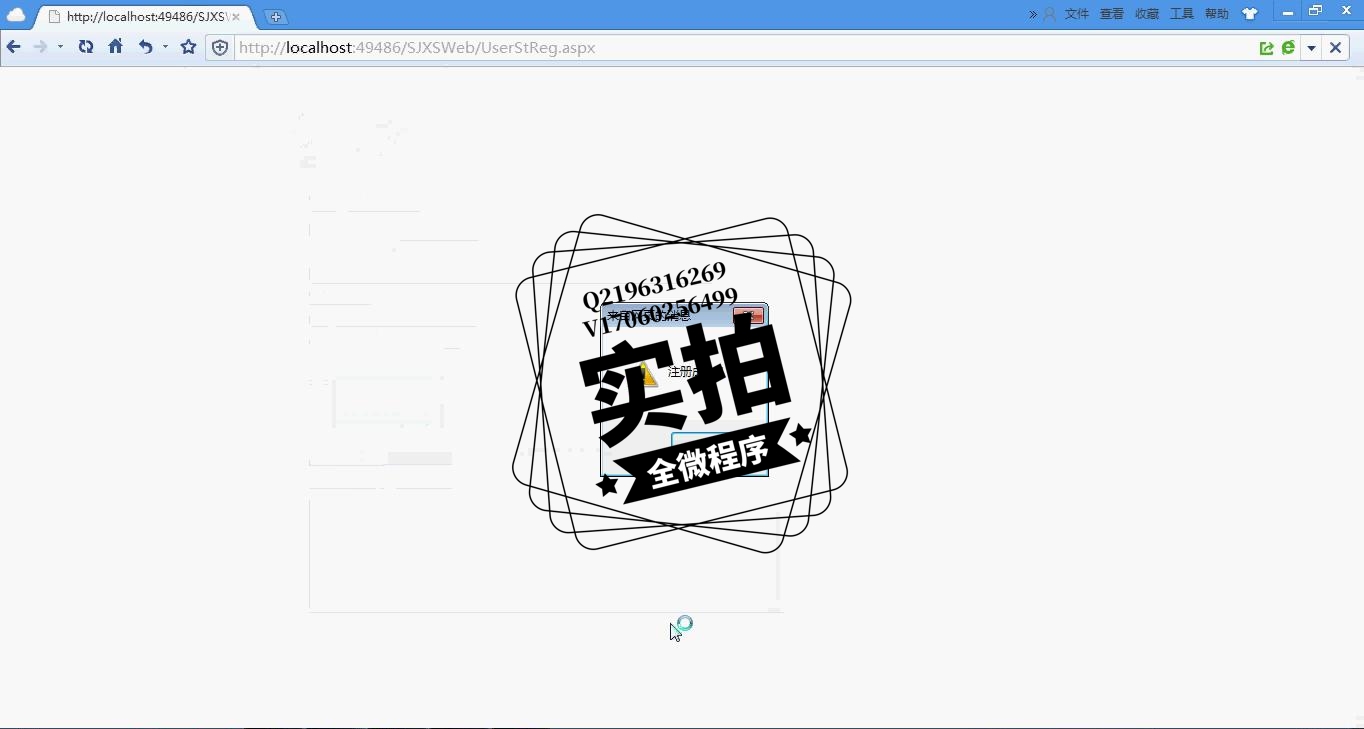Click the cloud browser logo icon
The height and width of the screenshot is (729, 1364).
[x=16, y=14]
